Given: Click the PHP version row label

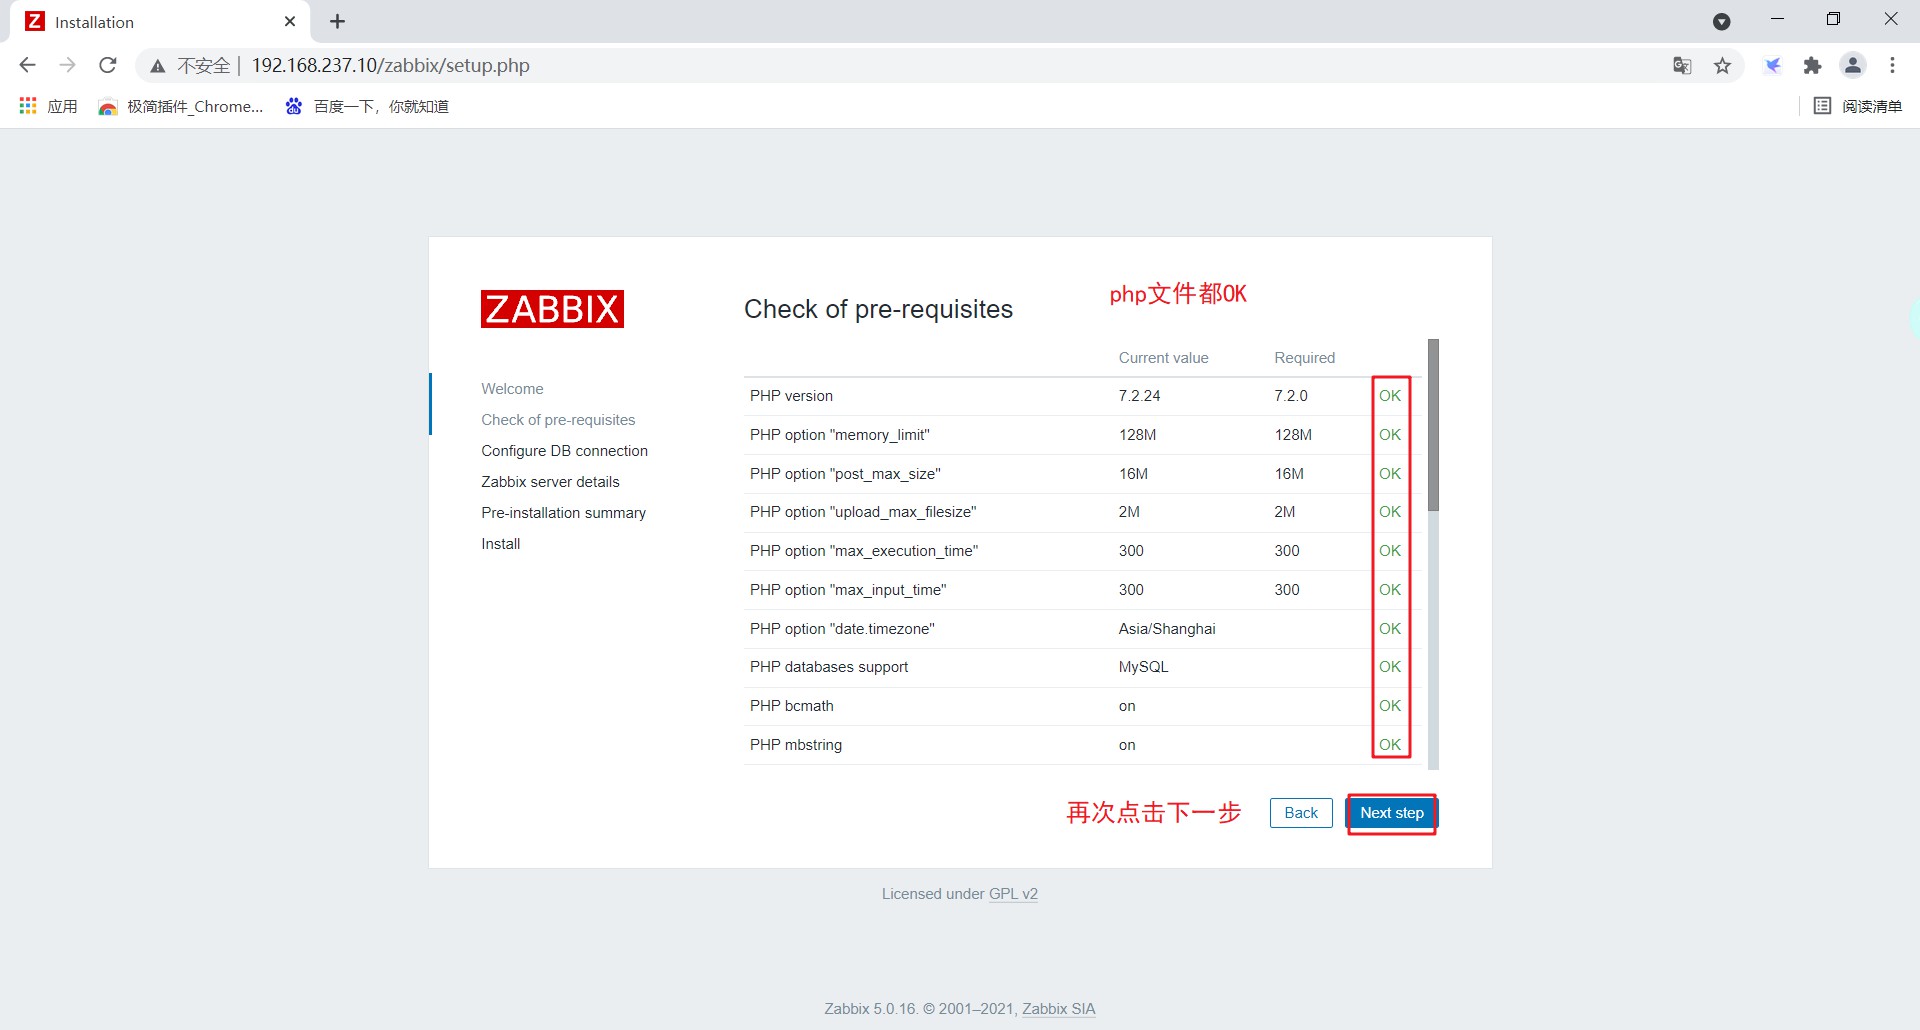Looking at the screenshot, I should [x=791, y=396].
